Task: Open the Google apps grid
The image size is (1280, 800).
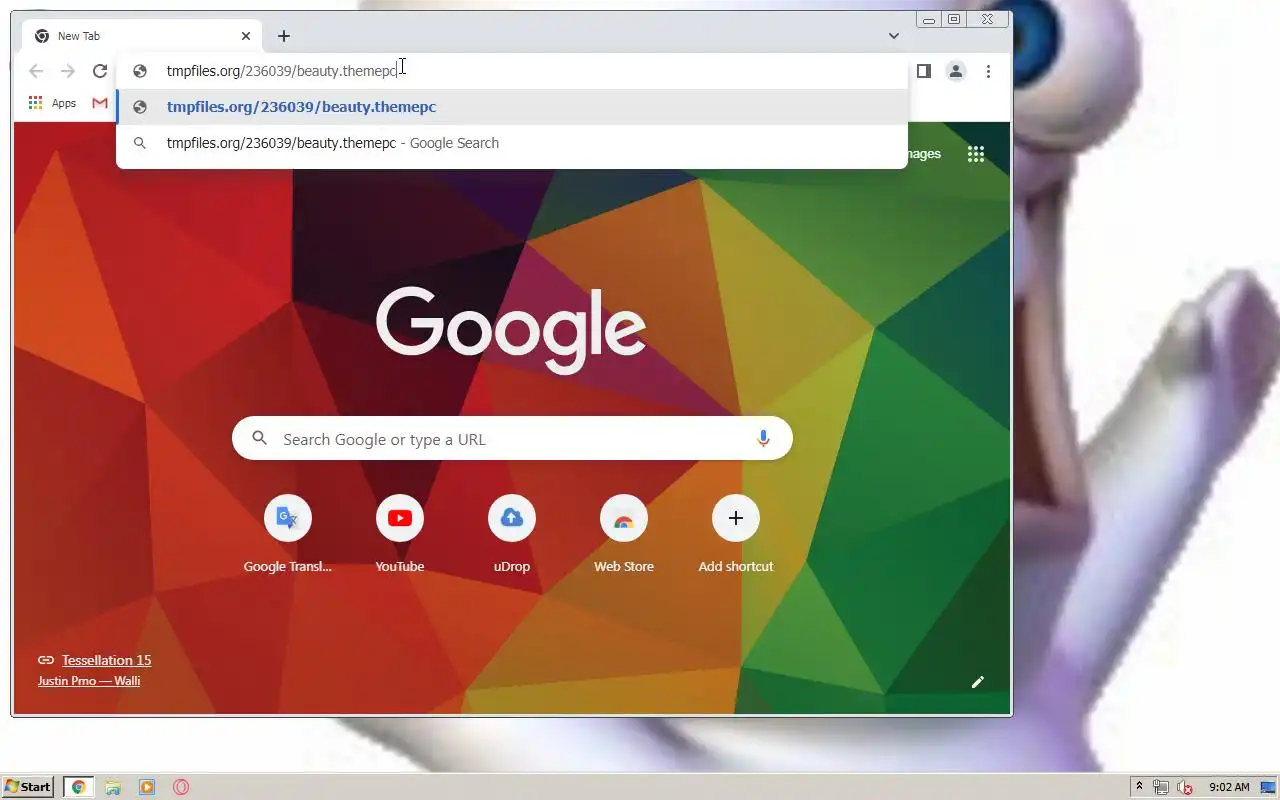Action: tap(976, 154)
